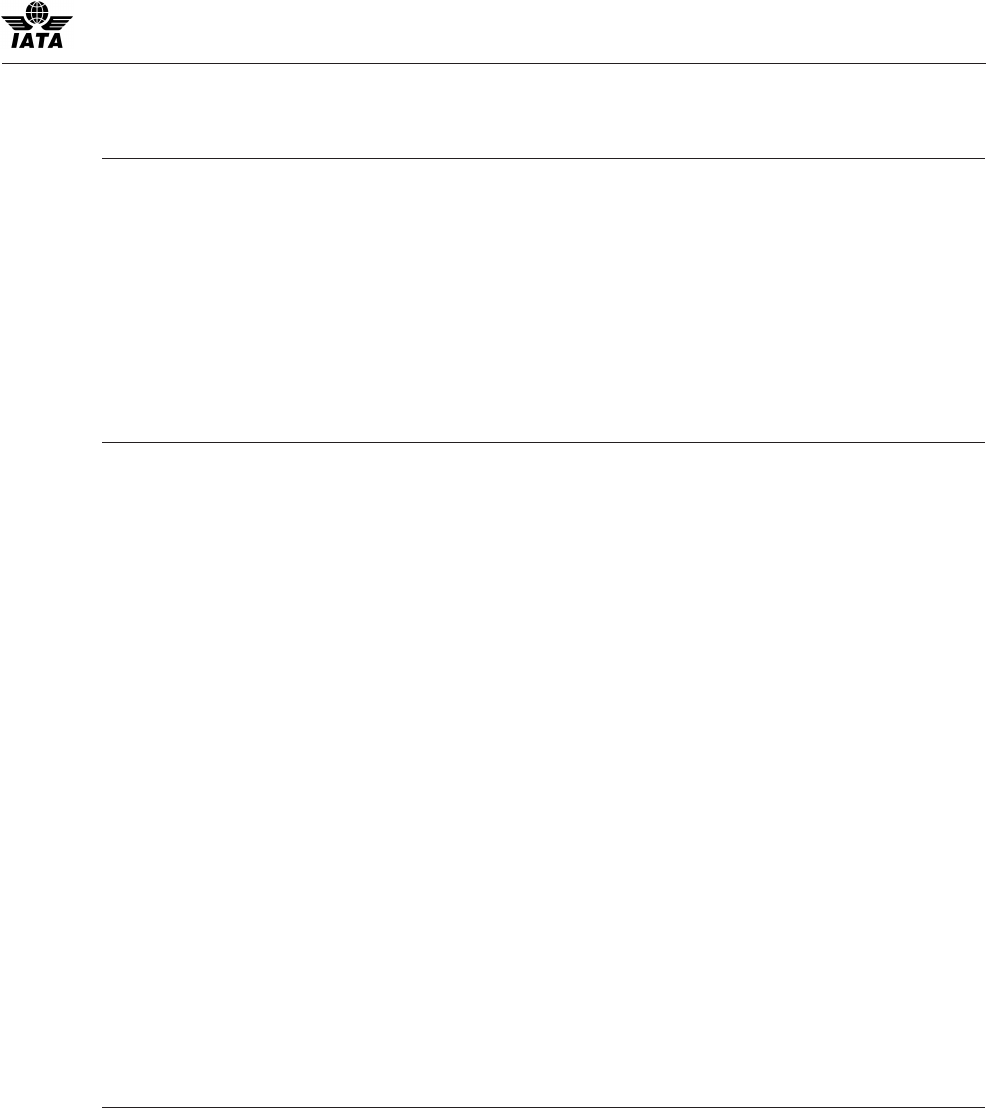Image resolution: width=986 pixels, height=1108 pixels.
Task: Click inside the blank upper section box
Action: click(544, 300)
